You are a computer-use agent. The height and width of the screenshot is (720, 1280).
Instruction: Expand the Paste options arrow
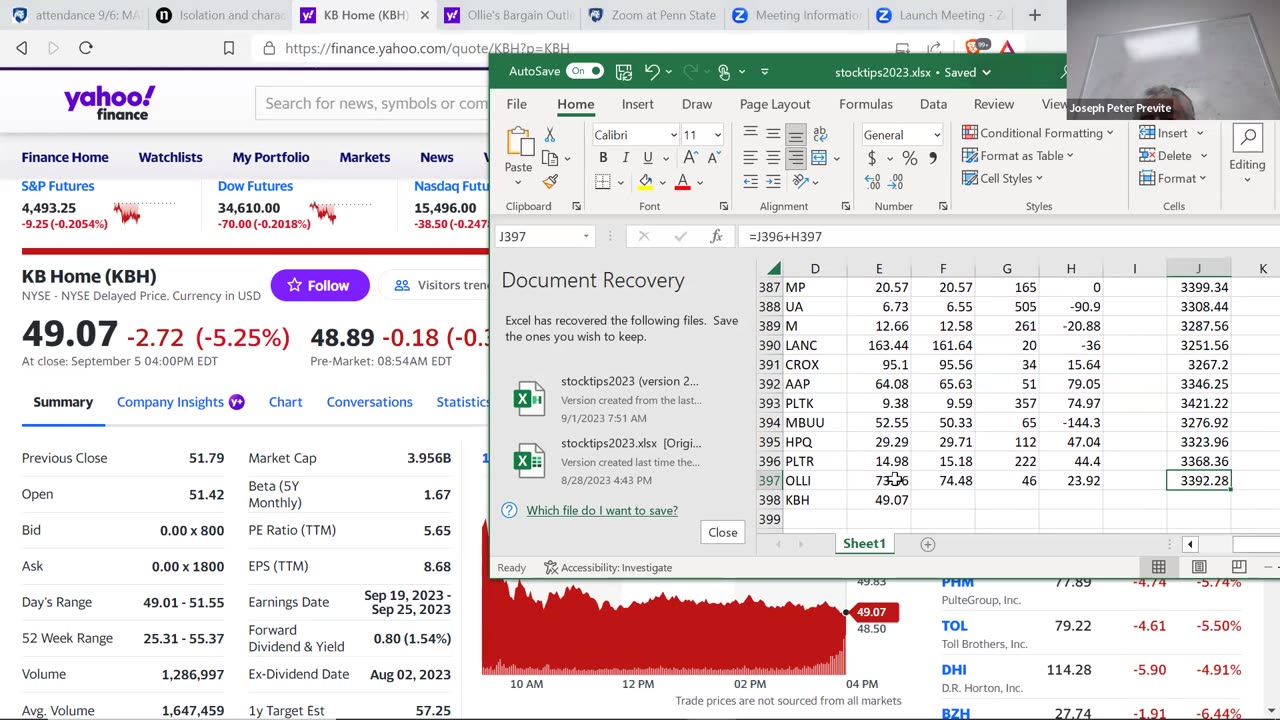click(518, 182)
